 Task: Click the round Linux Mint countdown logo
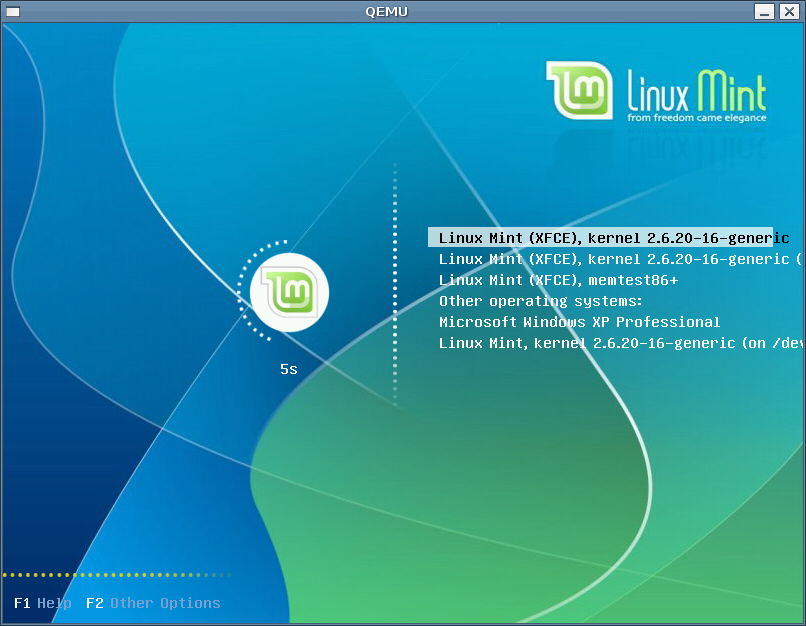tap(289, 292)
